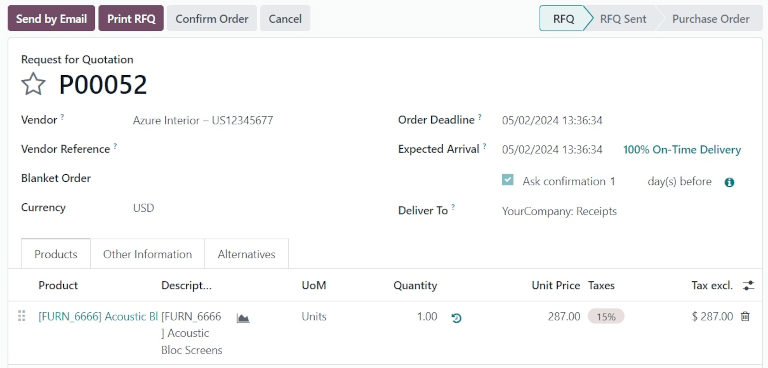The height and width of the screenshot is (368, 768).
Task: Click the Cancel button
Action: (285, 19)
